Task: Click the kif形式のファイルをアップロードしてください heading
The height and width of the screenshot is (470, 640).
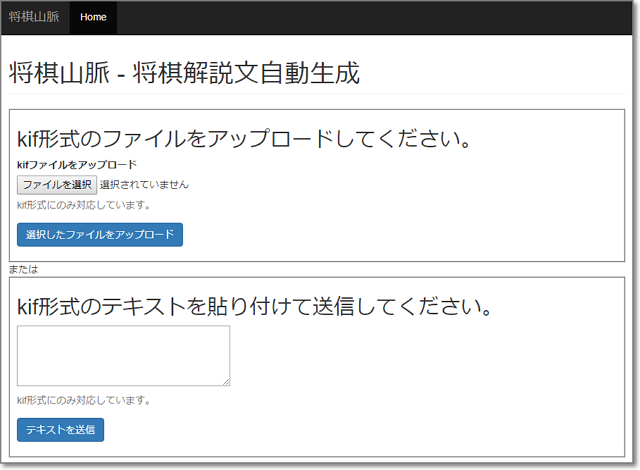Action: coord(244,138)
